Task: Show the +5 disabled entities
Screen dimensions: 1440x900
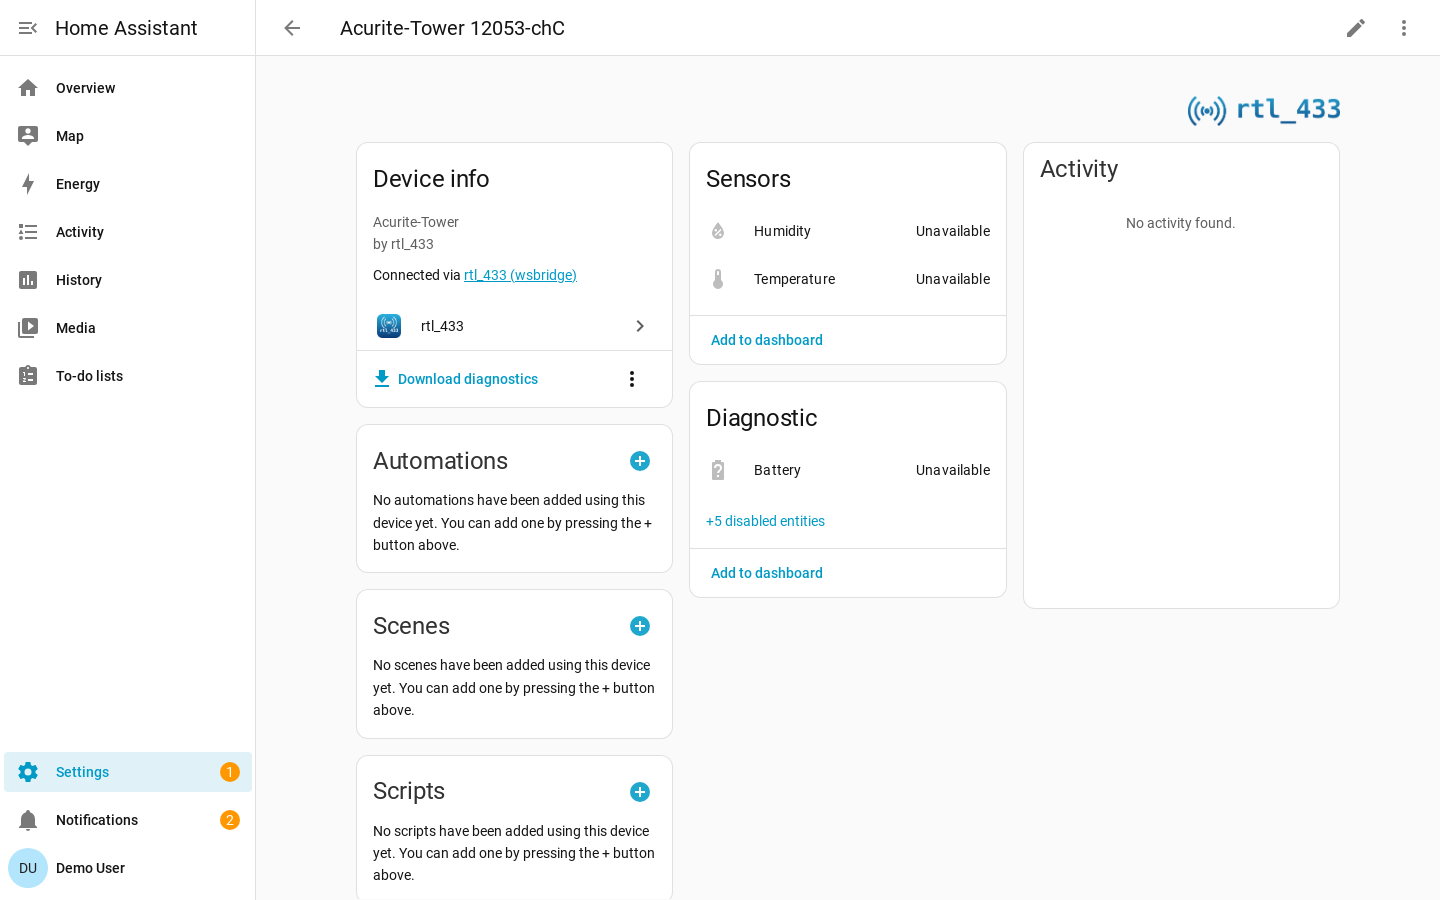Action: pyautogui.click(x=765, y=521)
